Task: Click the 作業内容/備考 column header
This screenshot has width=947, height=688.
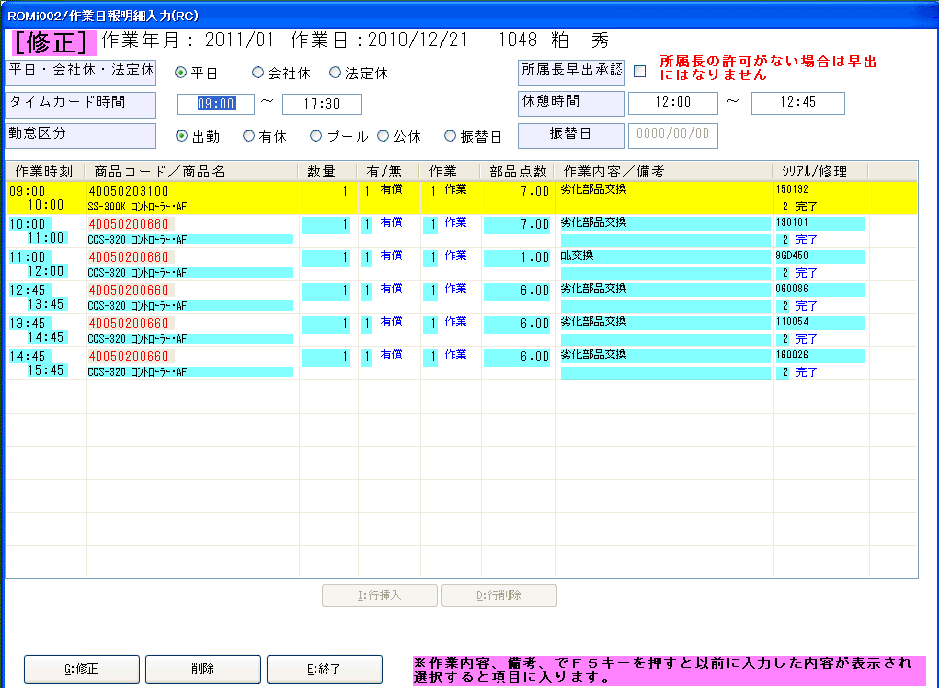Action: 664,172
